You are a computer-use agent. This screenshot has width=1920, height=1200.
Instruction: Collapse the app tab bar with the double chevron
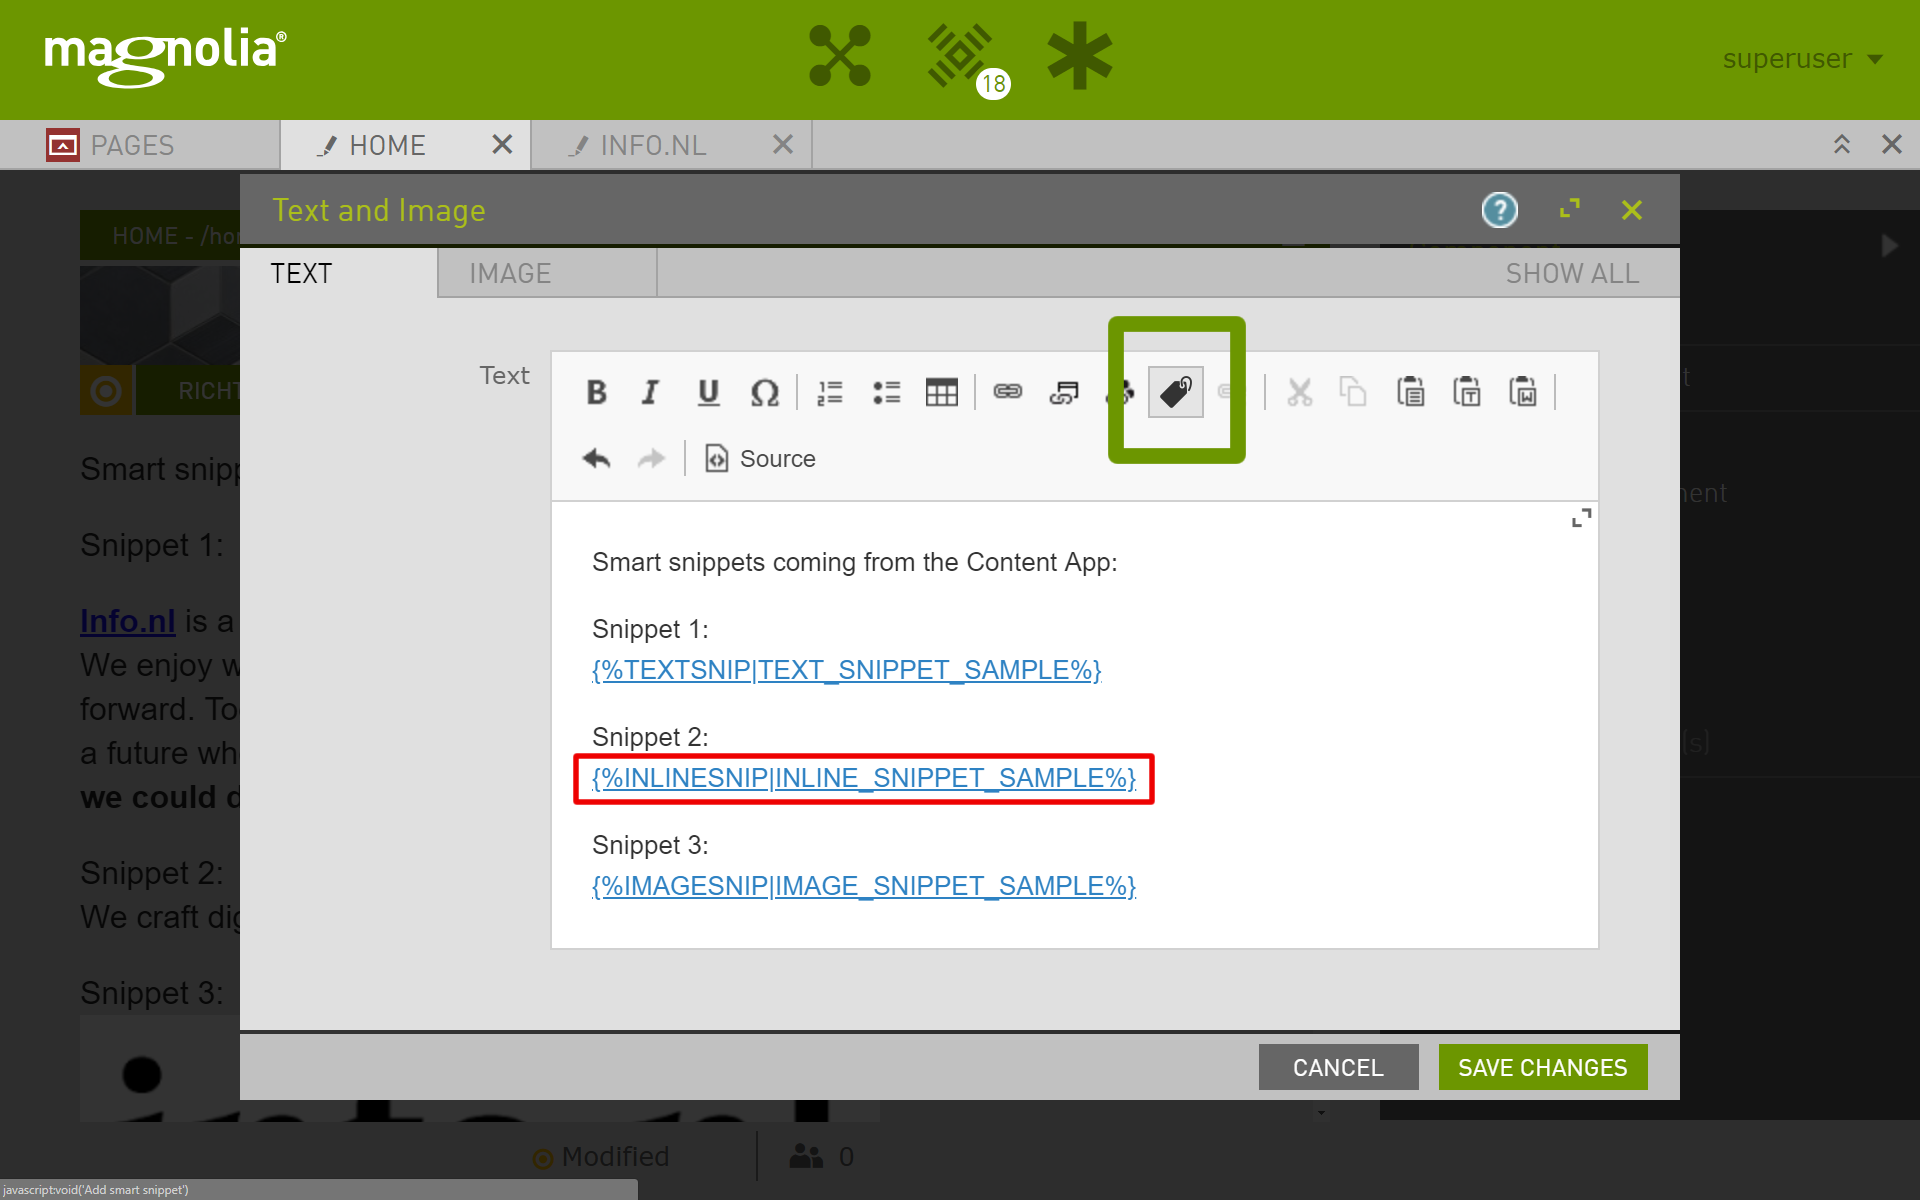1841,145
